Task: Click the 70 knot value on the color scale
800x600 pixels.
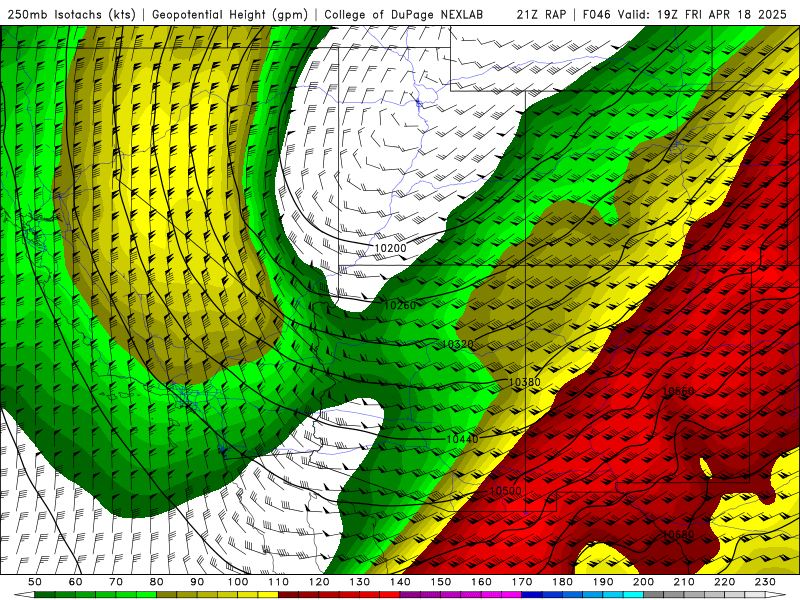Action: click(116, 582)
